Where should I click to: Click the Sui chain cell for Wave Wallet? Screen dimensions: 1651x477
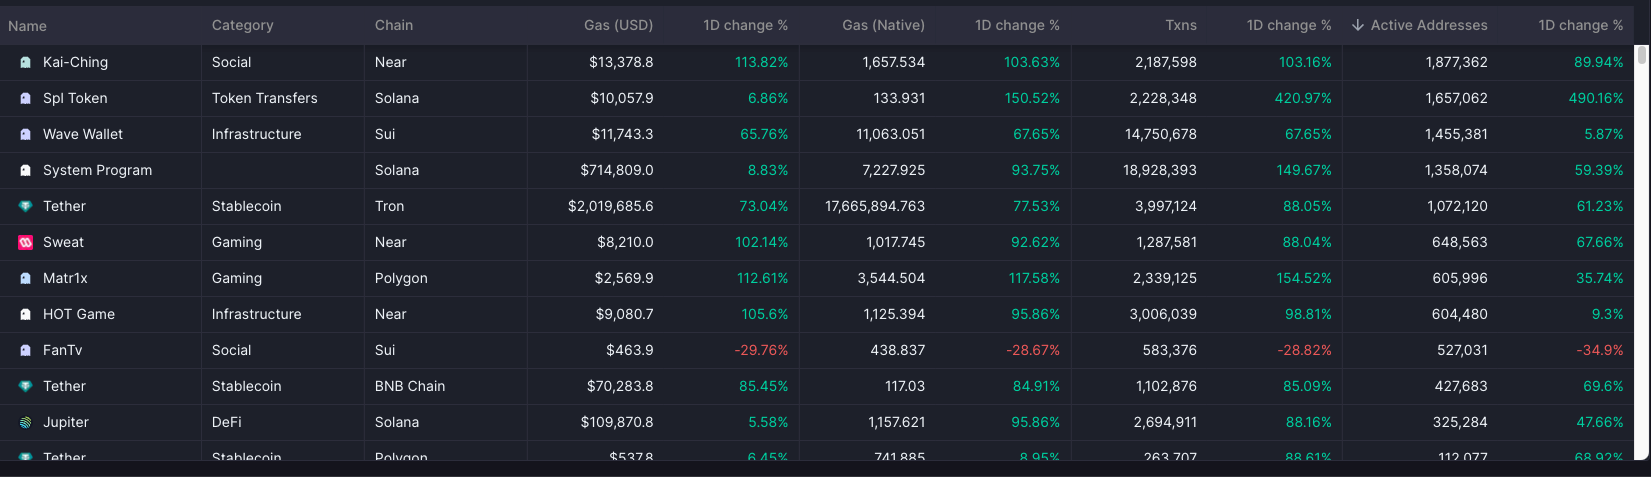click(385, 134)
